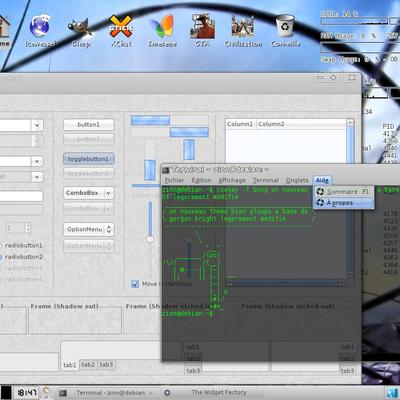Screen dimensions: 400x400
Task: Expand the third combo arrow at left
Action: point(37,161)
